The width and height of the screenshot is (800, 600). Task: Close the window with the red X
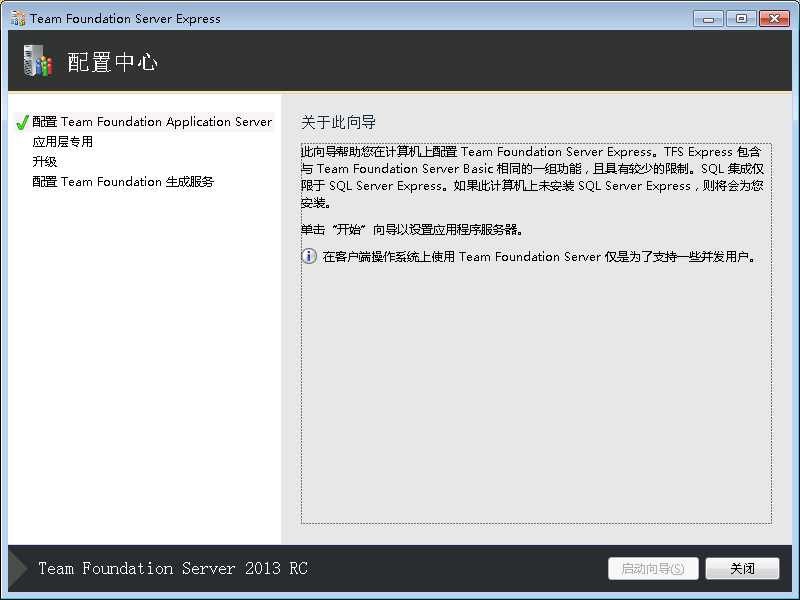click(774, 19)
